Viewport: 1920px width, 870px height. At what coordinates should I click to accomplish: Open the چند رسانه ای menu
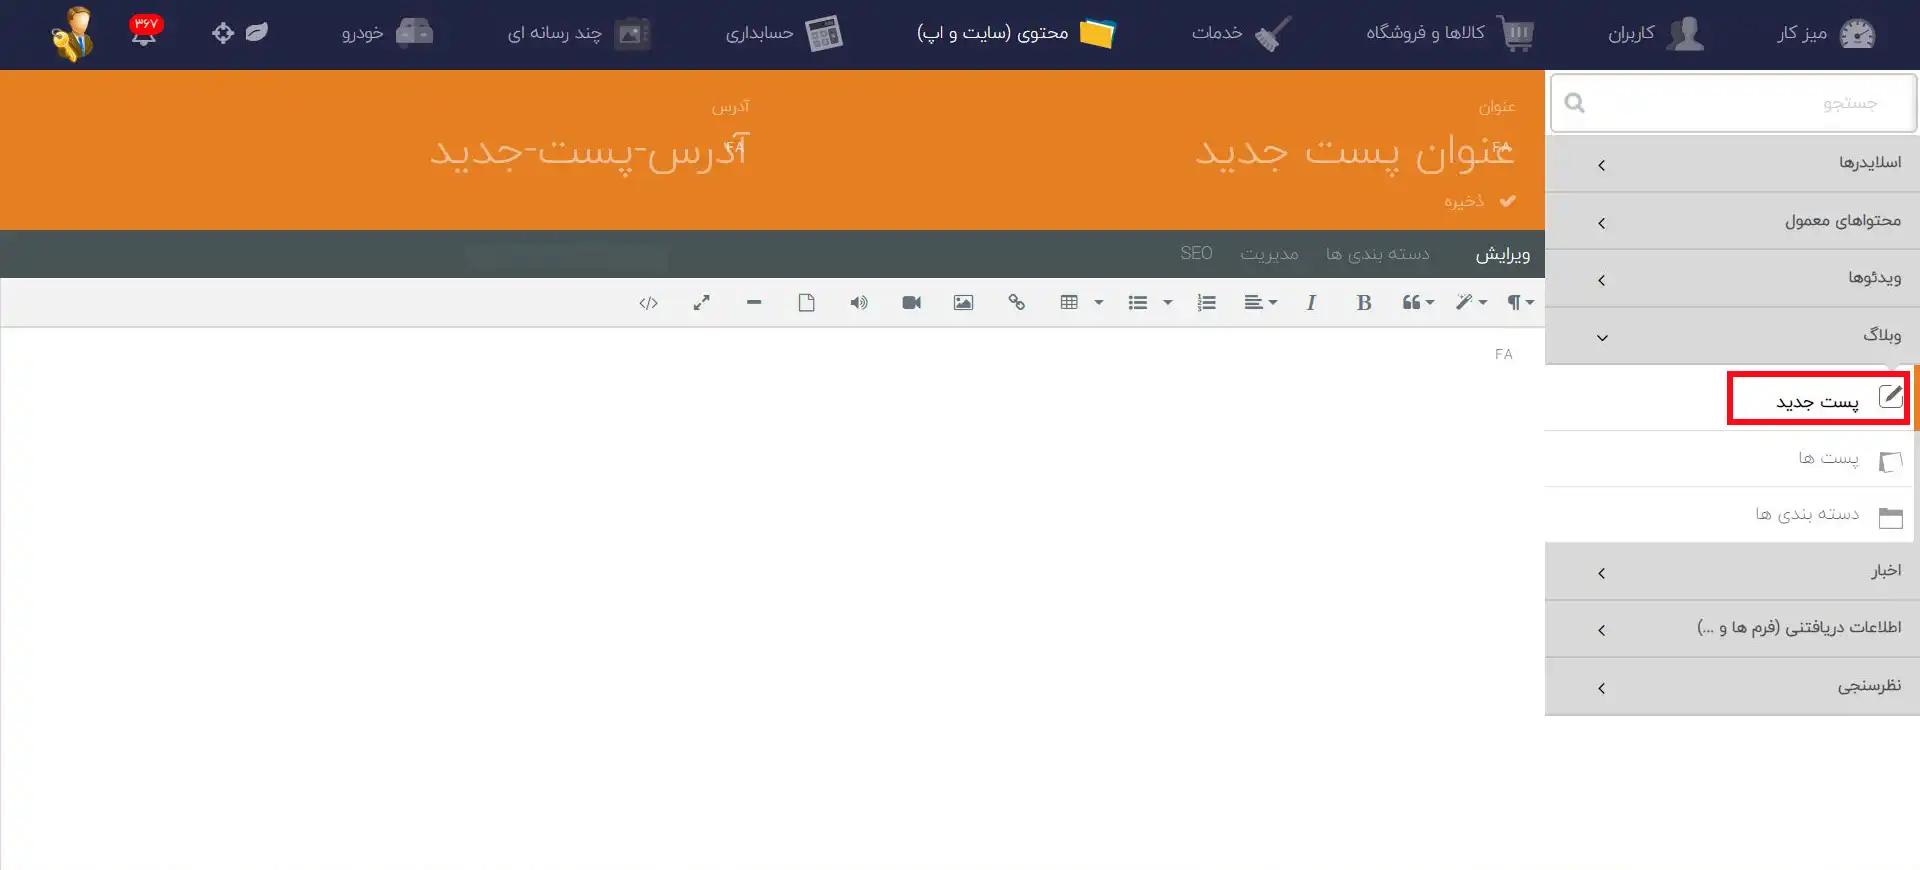tap(579, 33)
